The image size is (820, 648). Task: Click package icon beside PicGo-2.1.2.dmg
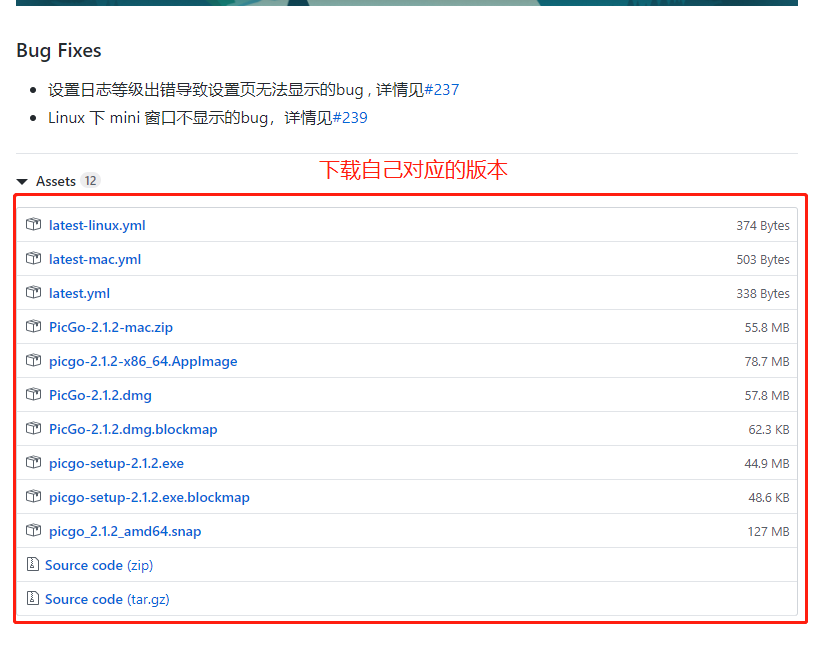[x=33, y=394]
